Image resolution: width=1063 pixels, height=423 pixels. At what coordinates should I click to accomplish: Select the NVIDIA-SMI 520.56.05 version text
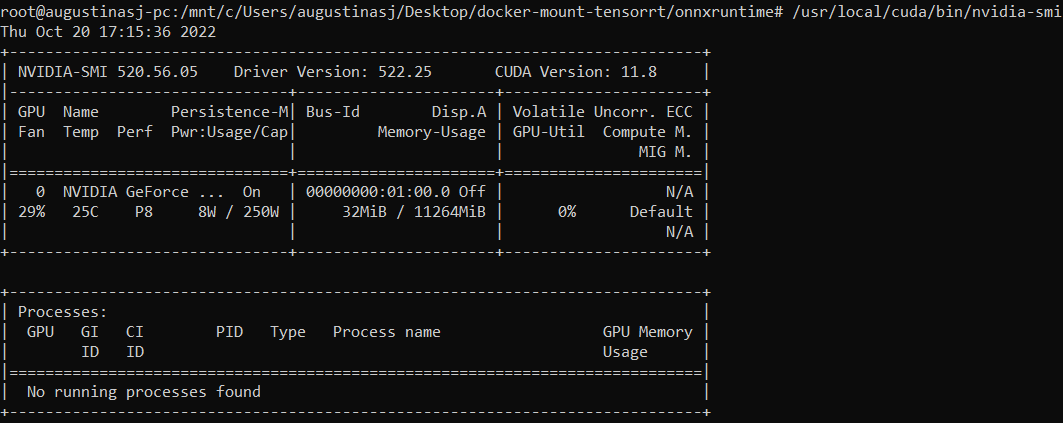click(x=108, y=72)
